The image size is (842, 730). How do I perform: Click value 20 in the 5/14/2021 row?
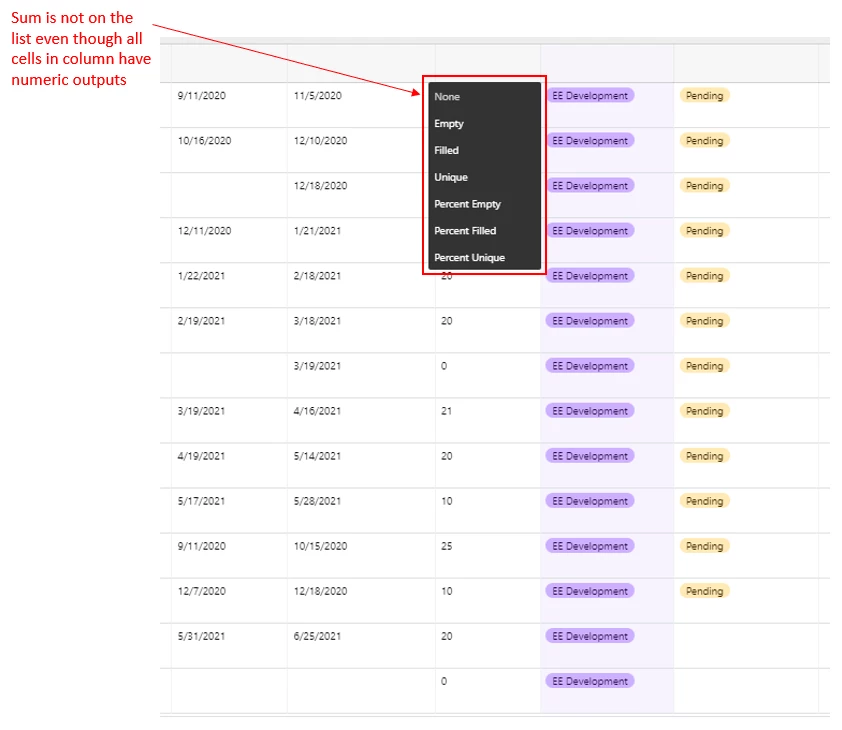tap(446, 457)
